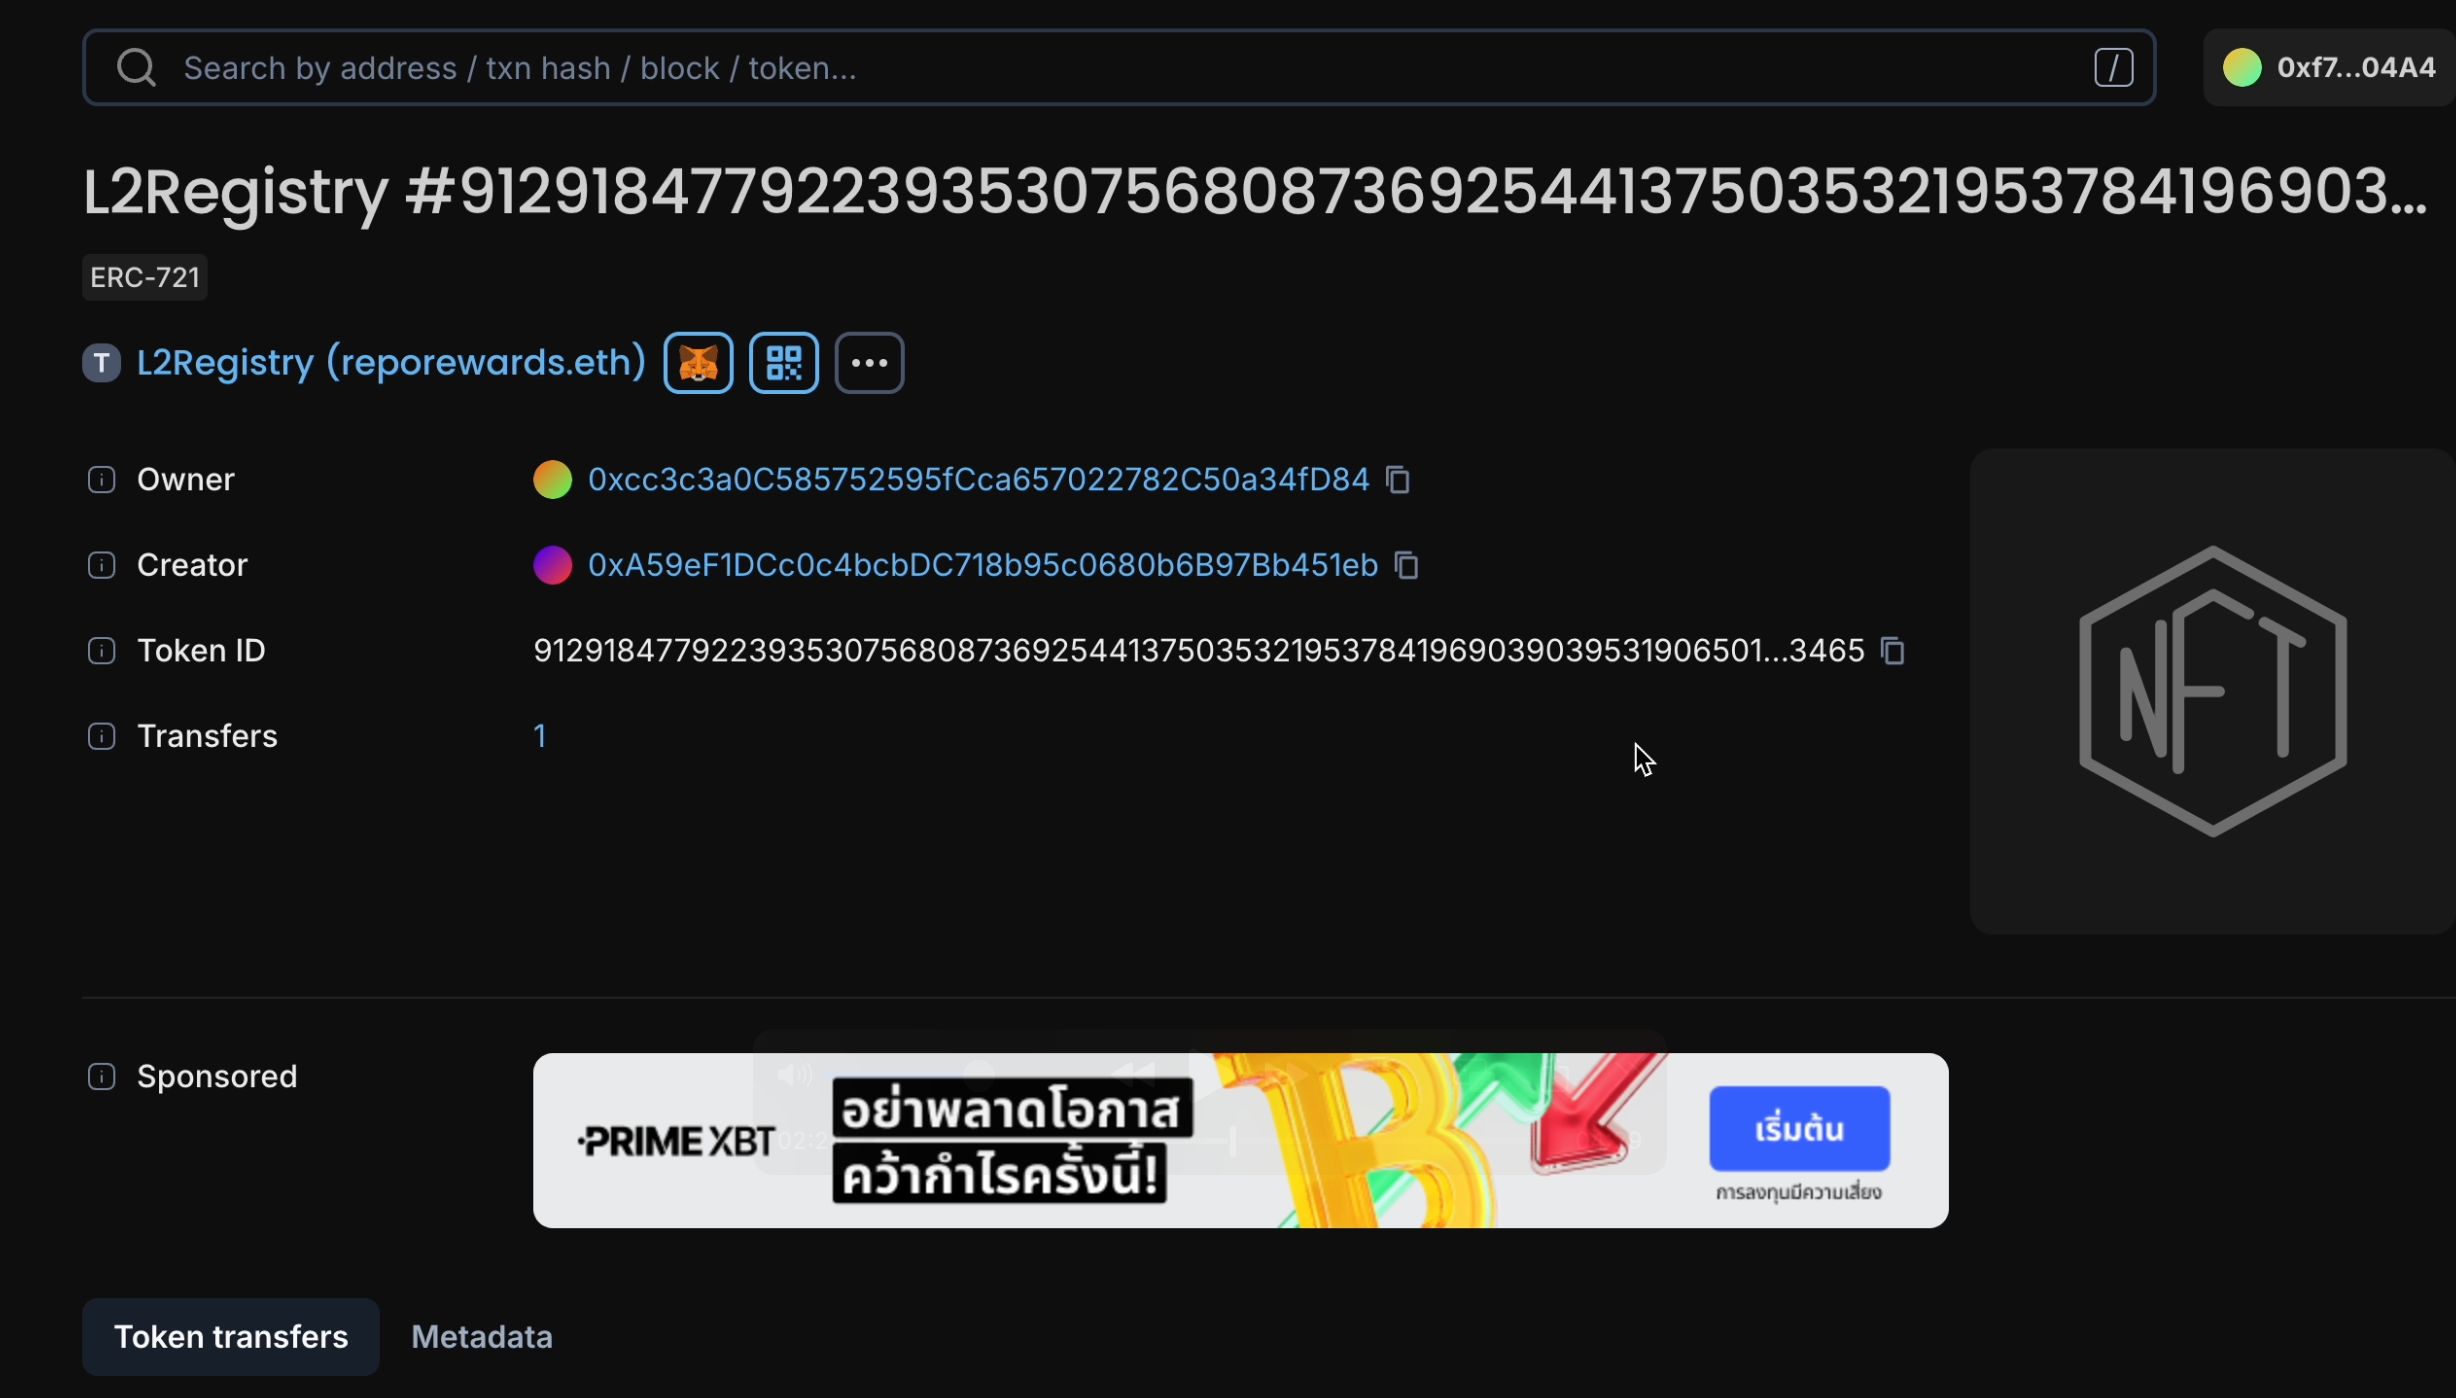Click the info icon next to Owner

pyautogui.click(x=101, y=479)
